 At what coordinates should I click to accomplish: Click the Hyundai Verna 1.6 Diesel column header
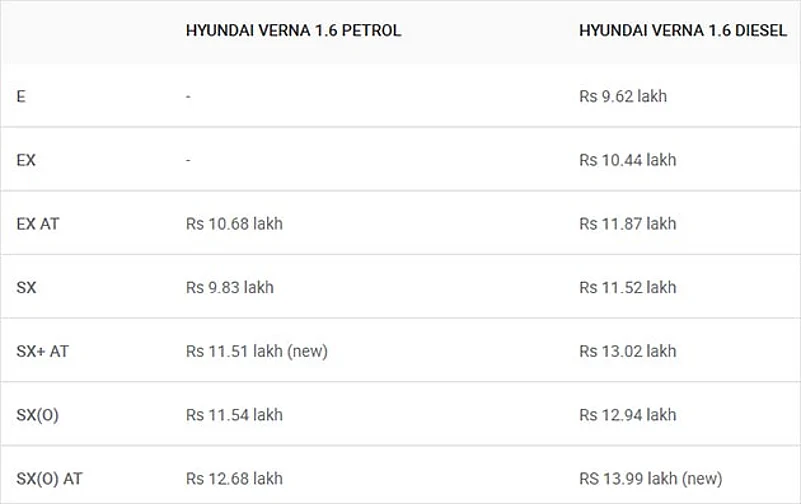tap(682, 30)
